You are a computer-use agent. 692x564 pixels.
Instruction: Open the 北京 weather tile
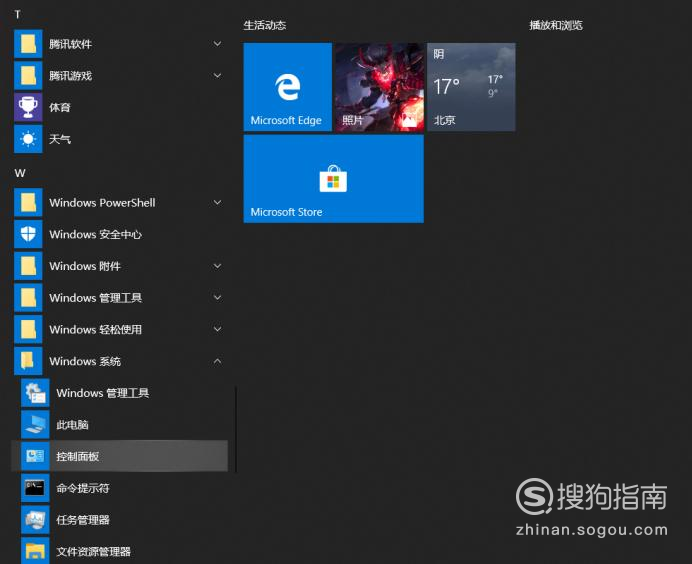[471, 87]
